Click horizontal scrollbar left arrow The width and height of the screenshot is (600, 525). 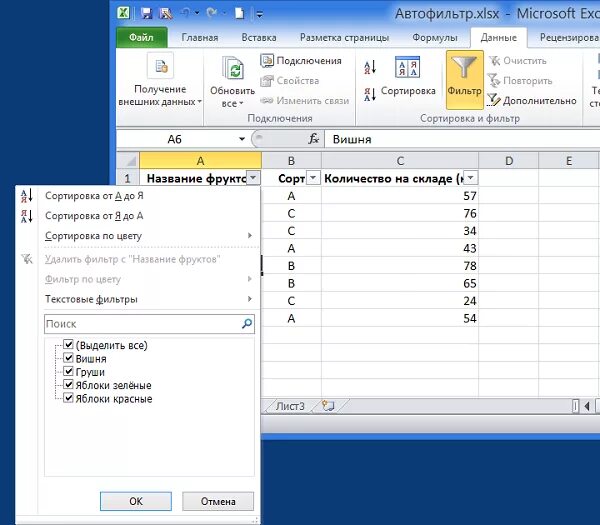point(587,406)
